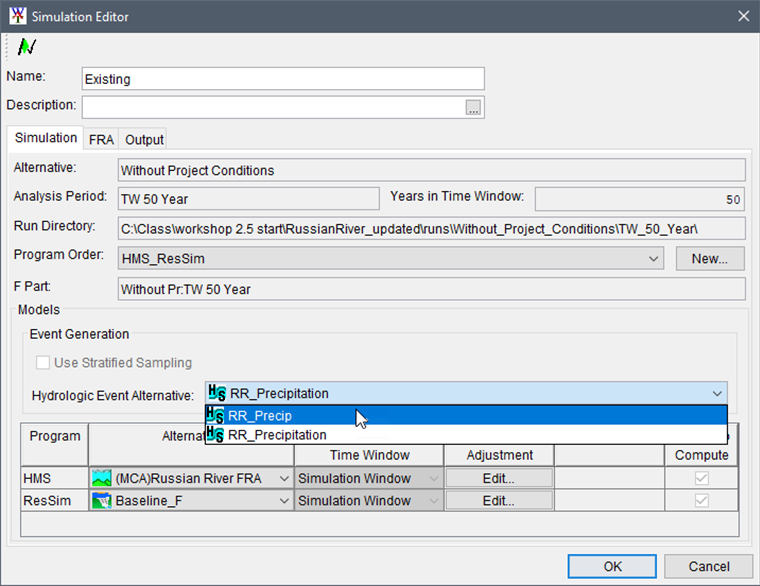Click the HMS icon beside RR_Precip option
The image size is (760, 586).
215,415
